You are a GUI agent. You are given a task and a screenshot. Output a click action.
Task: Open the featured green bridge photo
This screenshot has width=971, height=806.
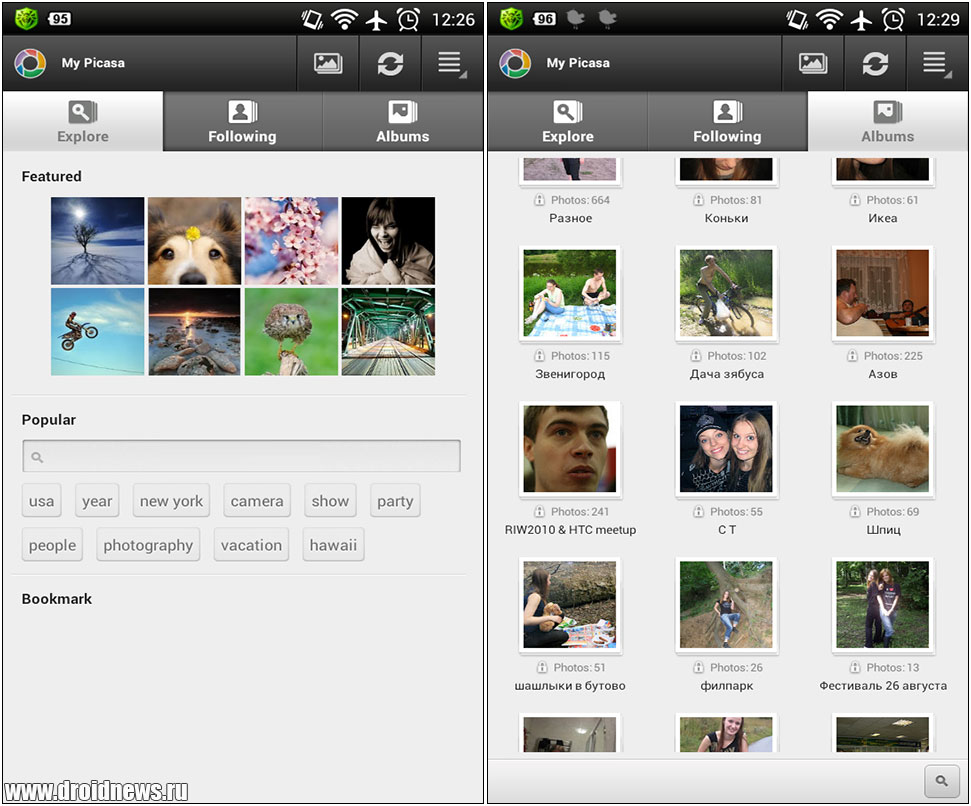[388, 332]
